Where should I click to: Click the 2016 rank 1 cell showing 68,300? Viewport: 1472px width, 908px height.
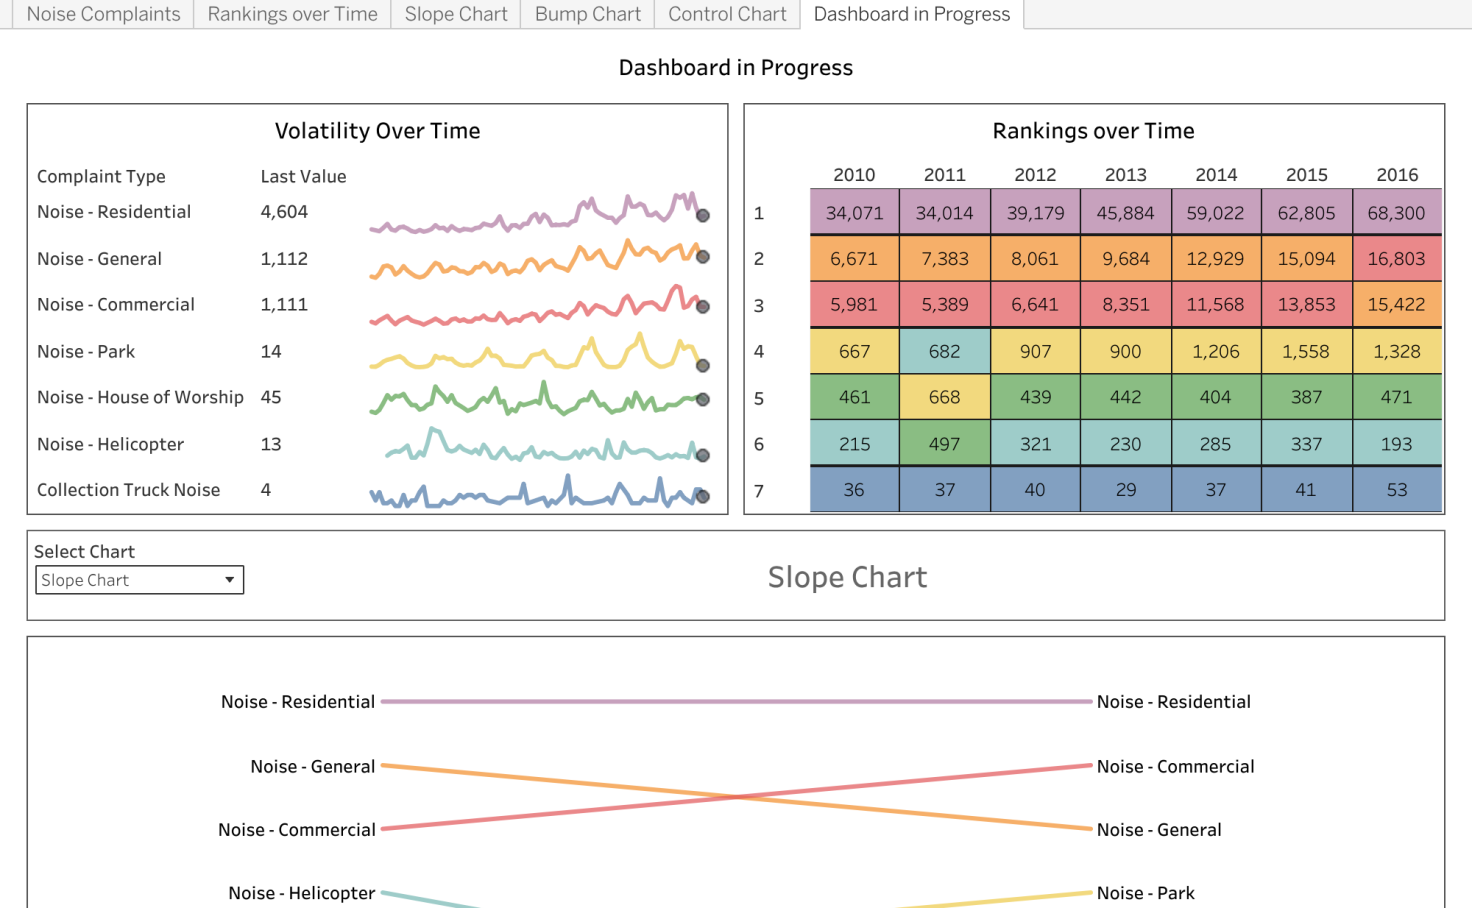[1396, 213]
